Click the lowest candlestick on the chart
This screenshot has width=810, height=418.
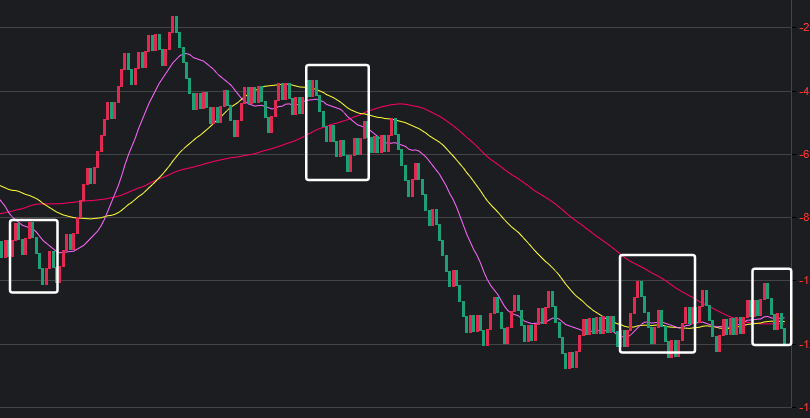568,360
